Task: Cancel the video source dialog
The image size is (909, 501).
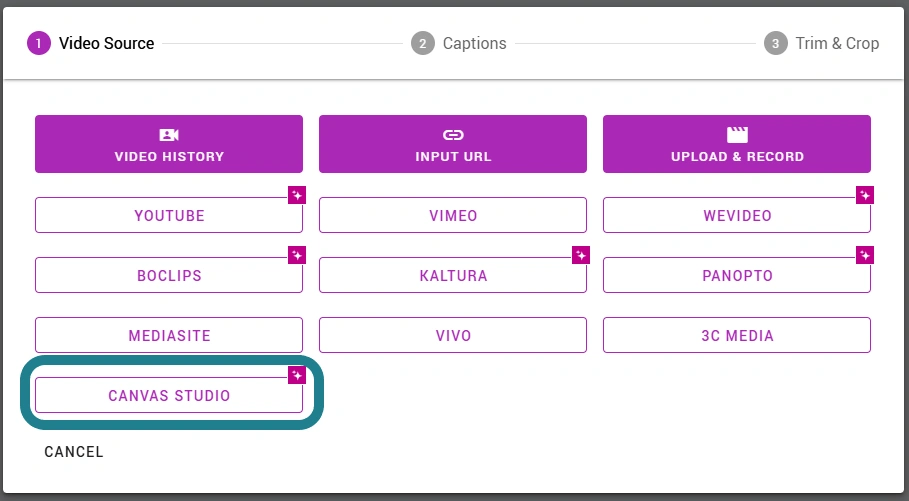Action: [74, 452]
